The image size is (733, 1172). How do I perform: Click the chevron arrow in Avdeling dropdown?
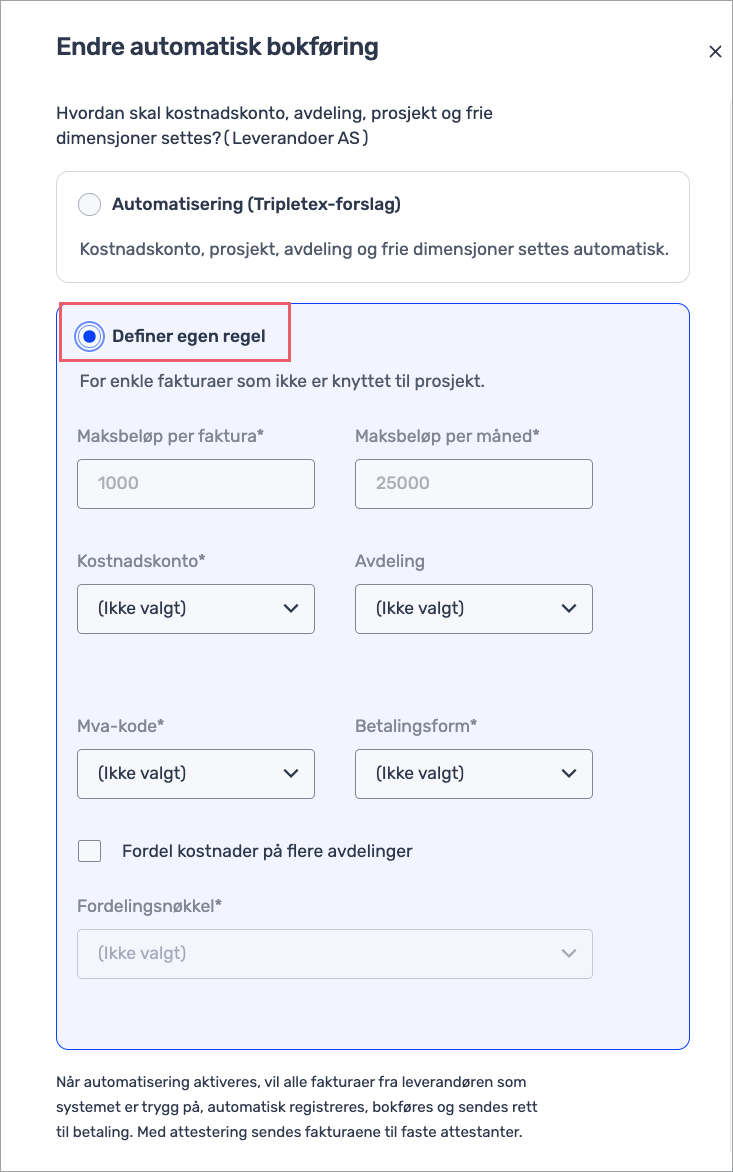point(569,608)
